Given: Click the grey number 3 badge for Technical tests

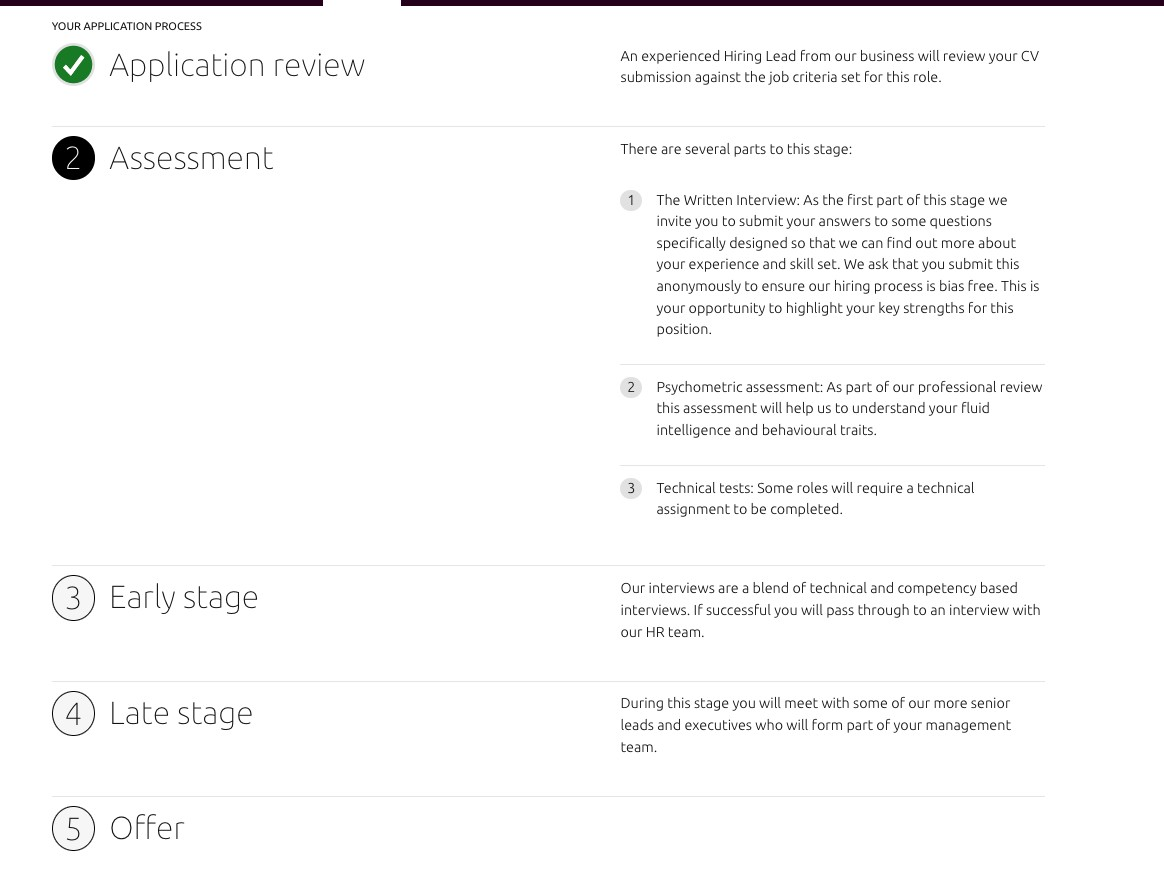Looking at the screenshot, I should (631, 488).
